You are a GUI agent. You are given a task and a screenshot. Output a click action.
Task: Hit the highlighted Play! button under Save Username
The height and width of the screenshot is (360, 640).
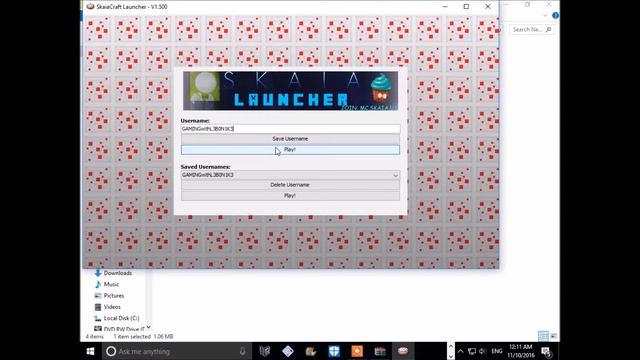[x=290, y=150]
